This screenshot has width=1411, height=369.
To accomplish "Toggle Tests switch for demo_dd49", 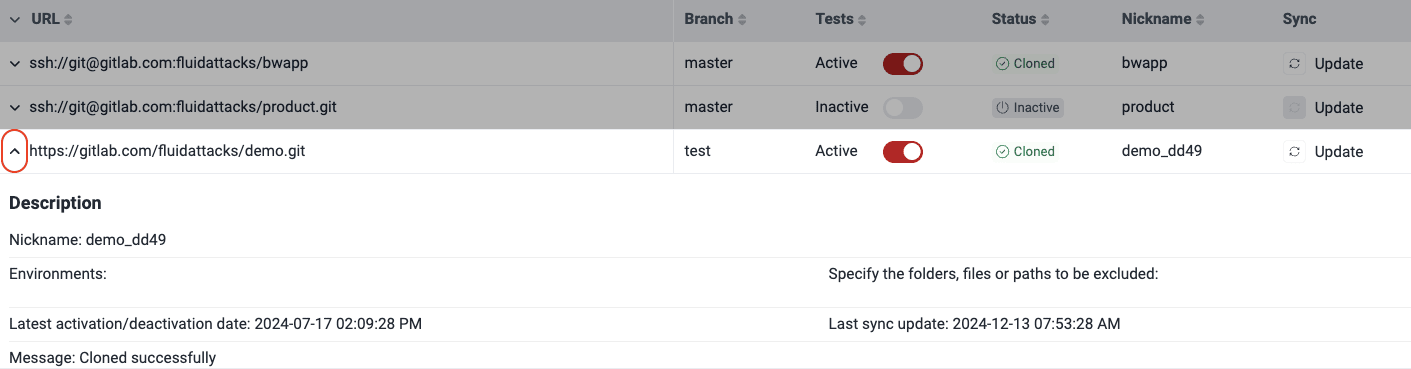I will point(903,151).
